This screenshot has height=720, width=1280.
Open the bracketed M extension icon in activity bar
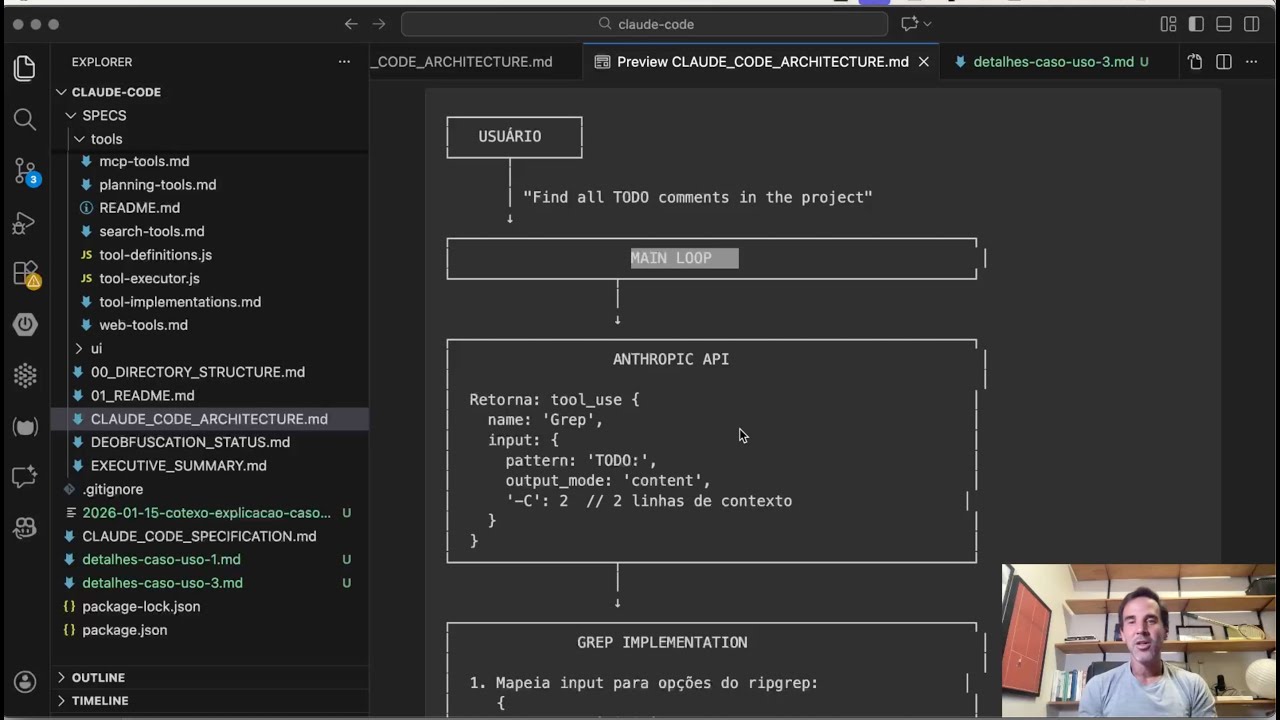25,427
